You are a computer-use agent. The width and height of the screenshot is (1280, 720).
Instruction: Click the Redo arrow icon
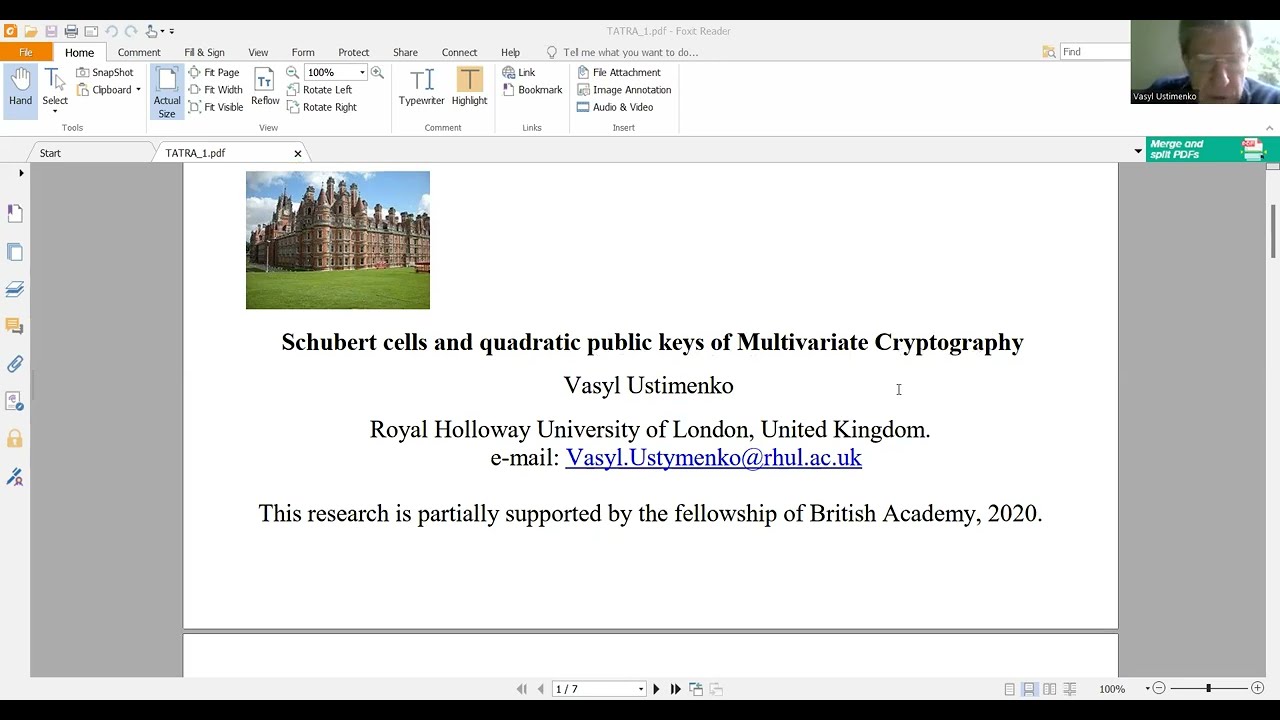point(131,31)
